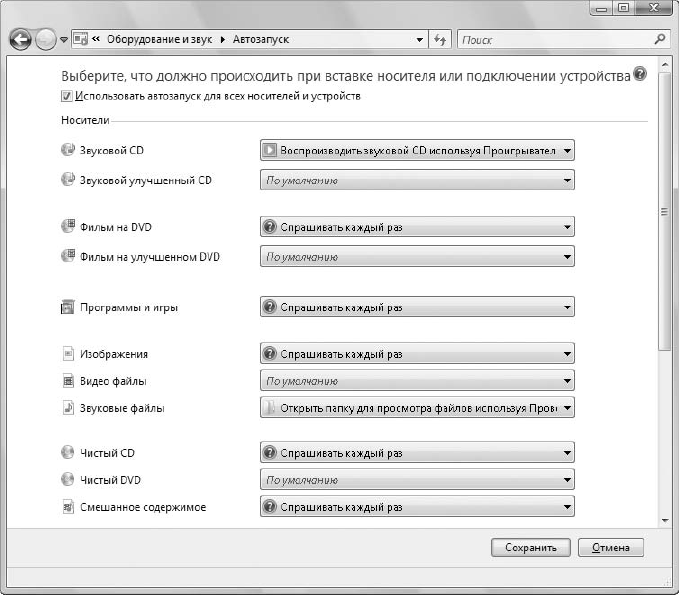Open the Изображения action dropdown
Viewport: 679px width, 595px height.
tap(417, 354)
